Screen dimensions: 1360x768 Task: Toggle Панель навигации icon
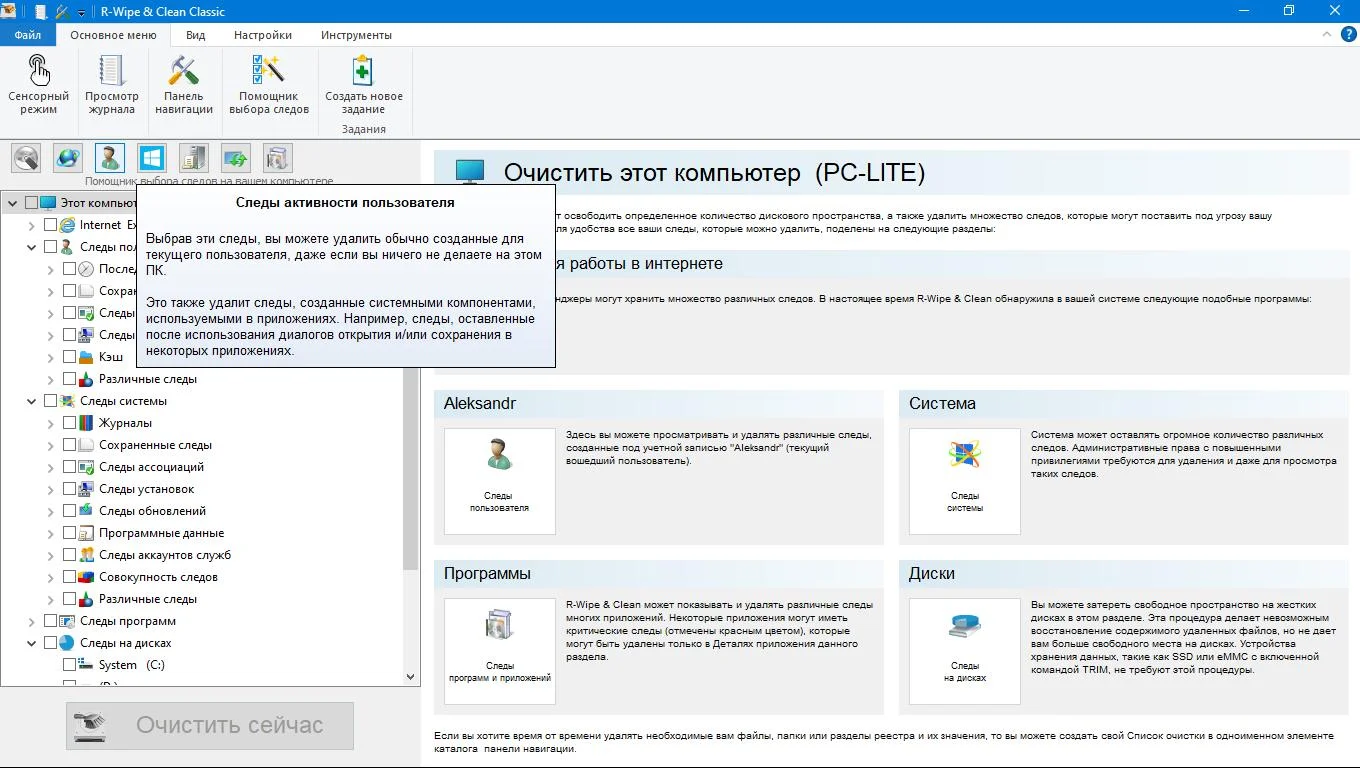coord(184,85)
